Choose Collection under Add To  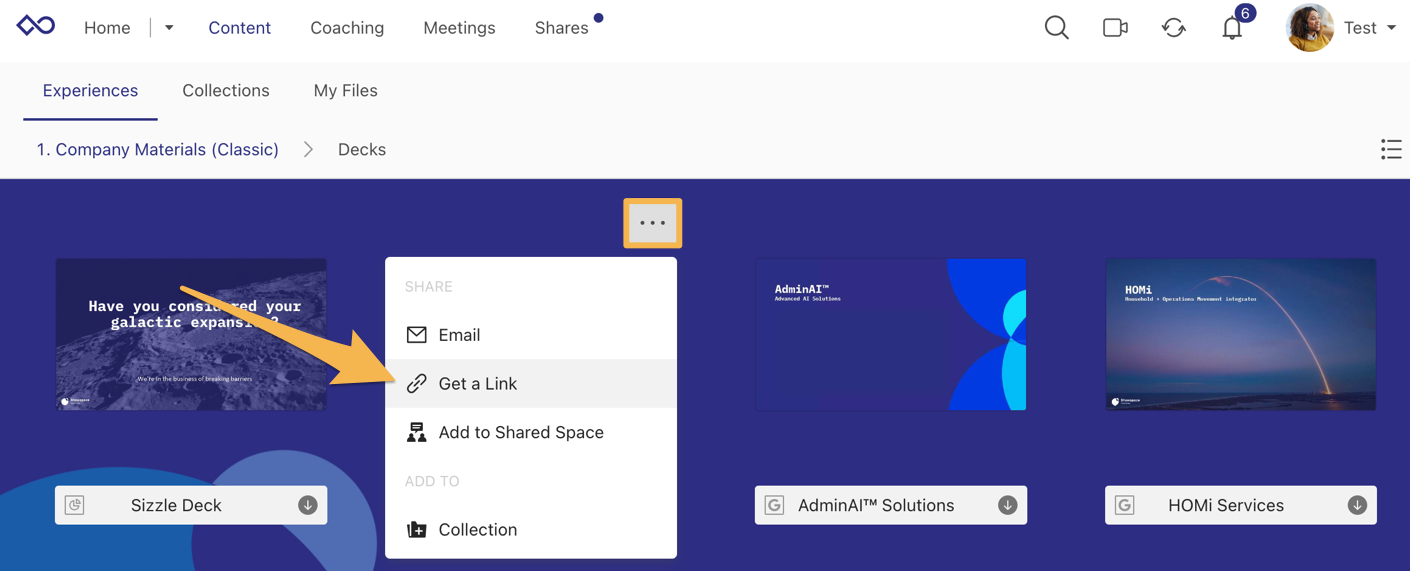pos(531,529)
